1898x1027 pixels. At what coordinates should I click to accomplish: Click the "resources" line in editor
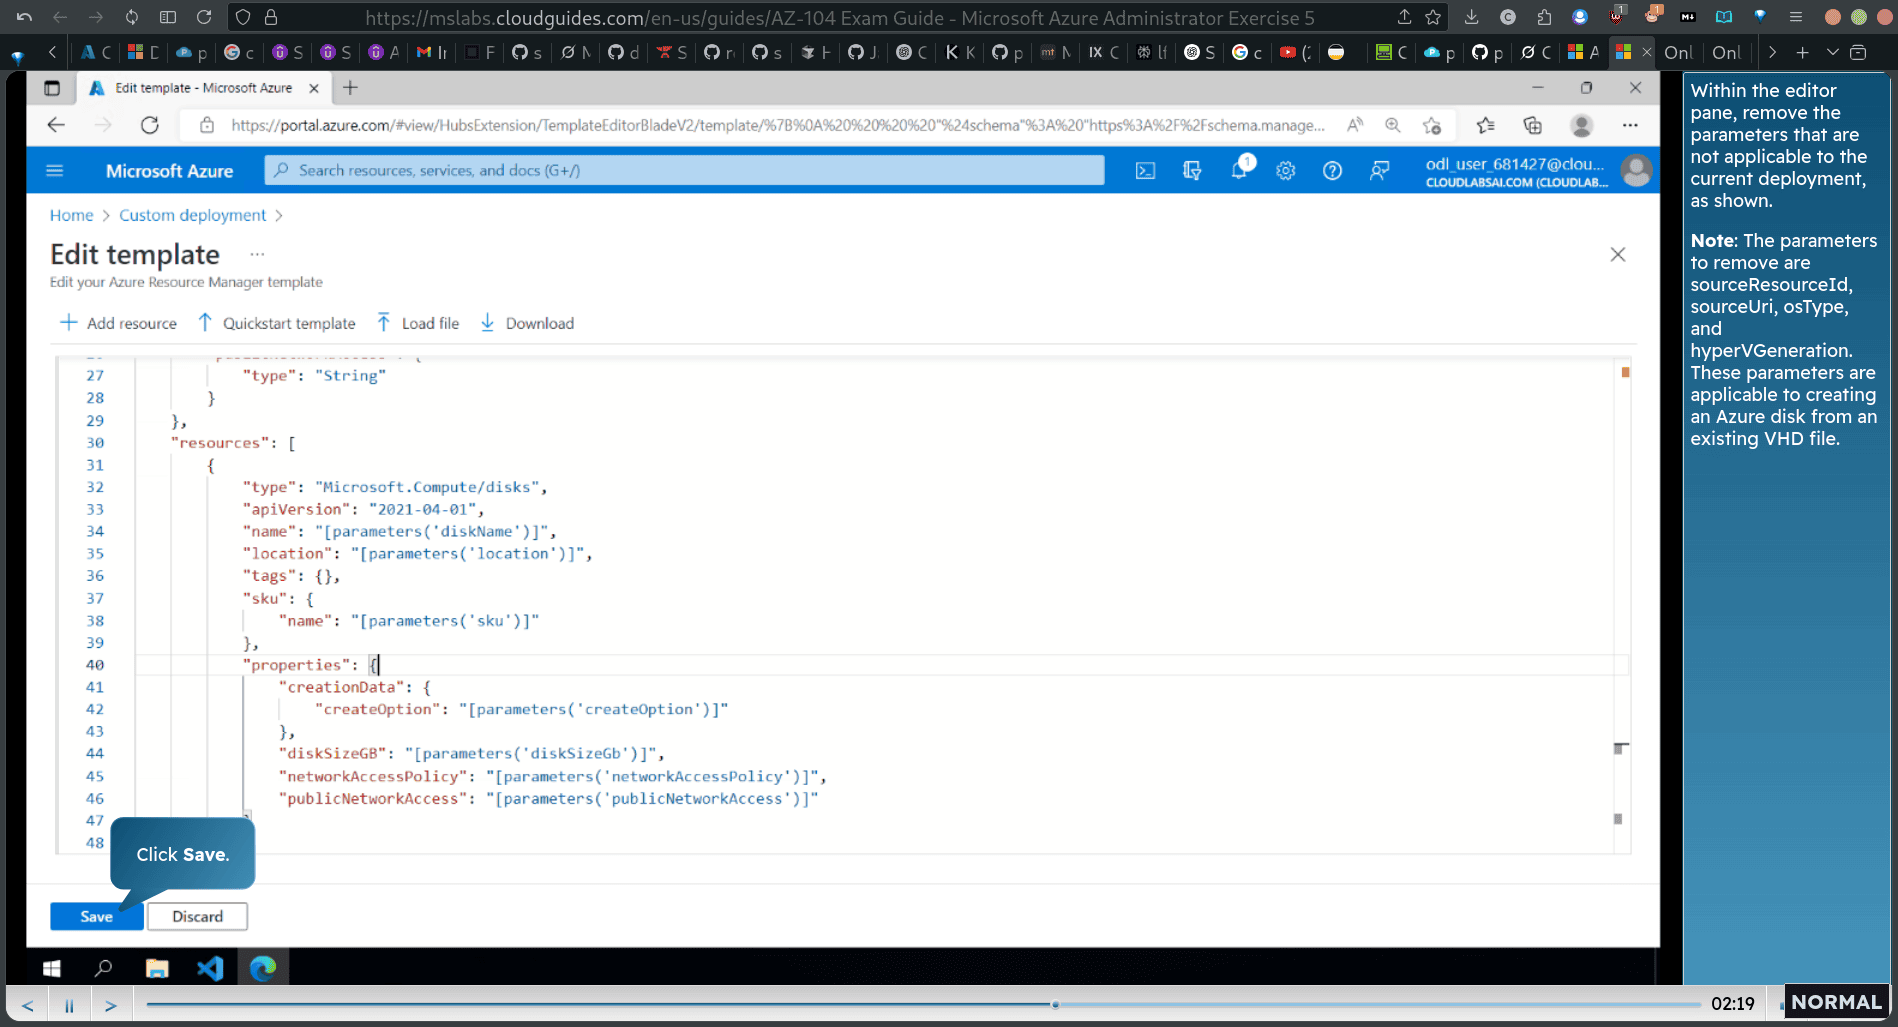pyautogui.click(x=232, y=443)
